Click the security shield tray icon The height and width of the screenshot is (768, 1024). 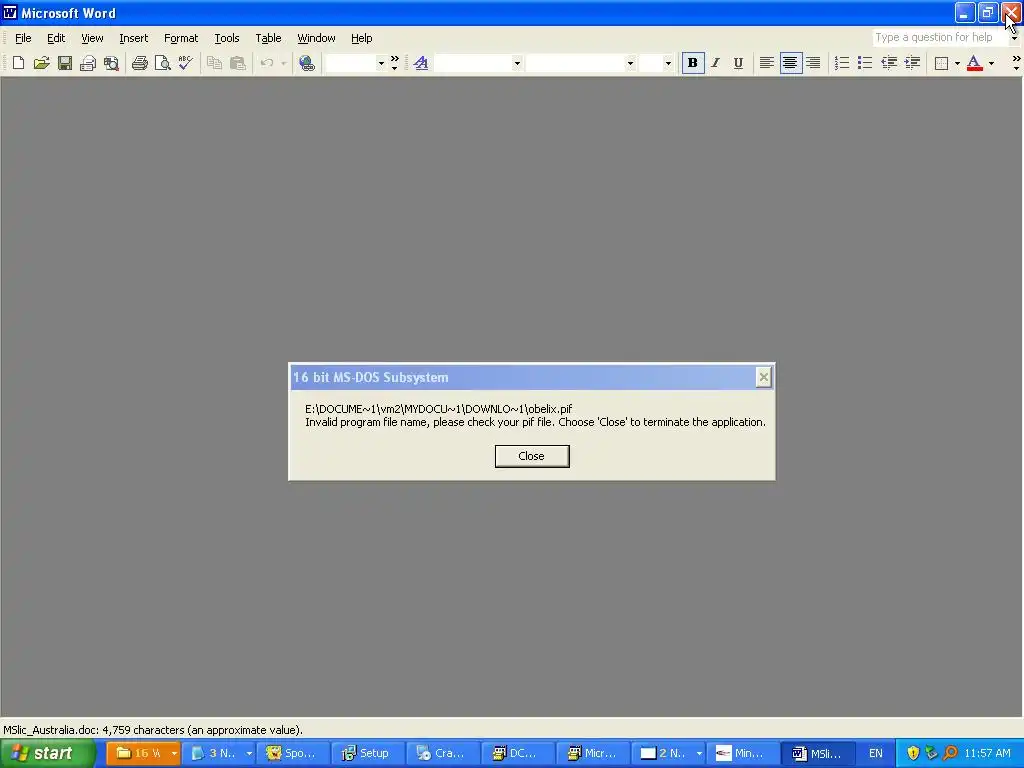[913, 753]
